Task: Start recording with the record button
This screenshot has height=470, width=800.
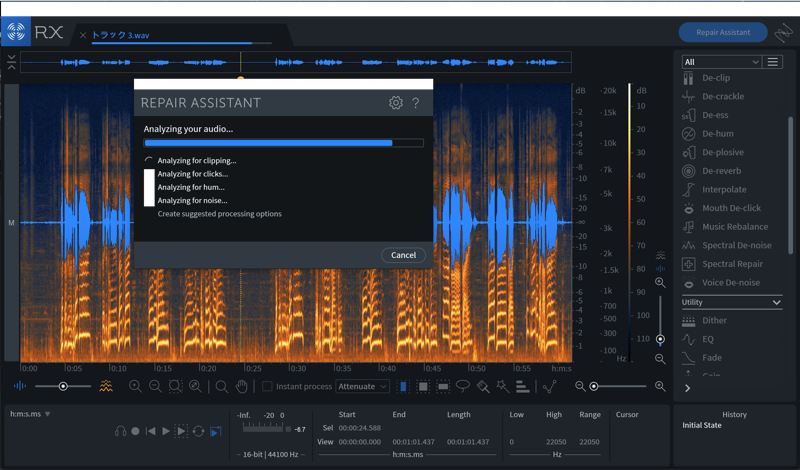Action: tap(135, 432)
